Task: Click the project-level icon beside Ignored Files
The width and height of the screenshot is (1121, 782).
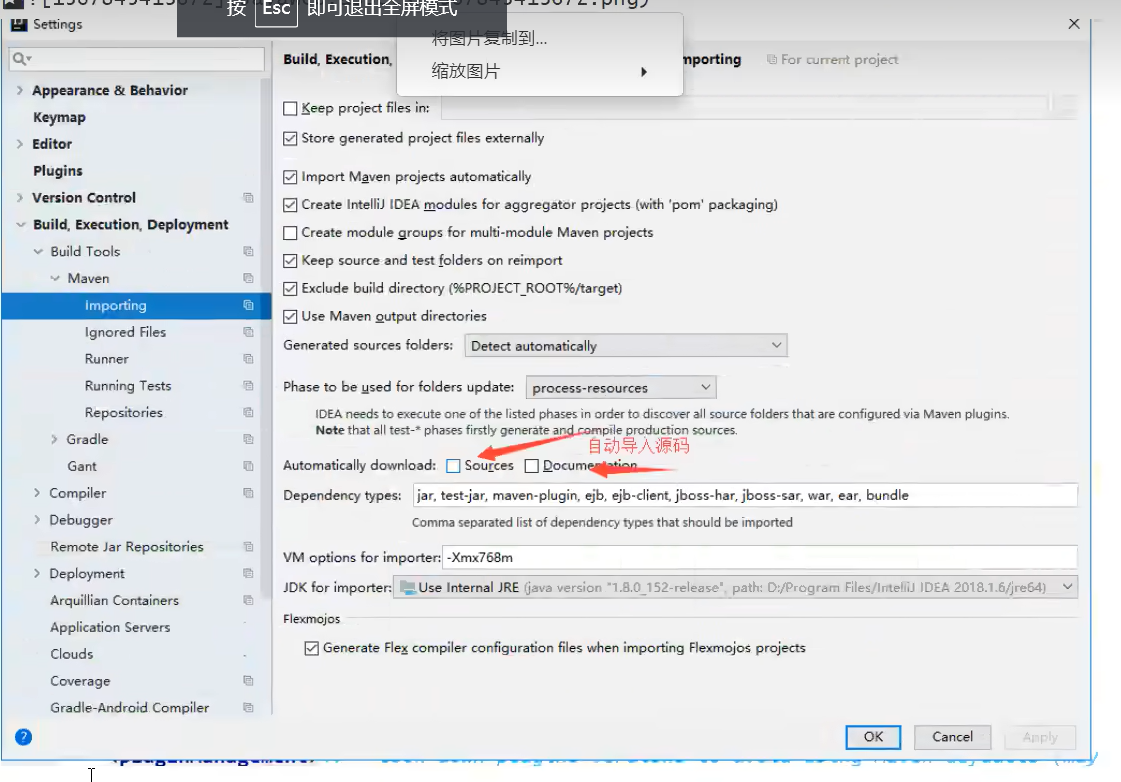Action: tap(248, 332)
